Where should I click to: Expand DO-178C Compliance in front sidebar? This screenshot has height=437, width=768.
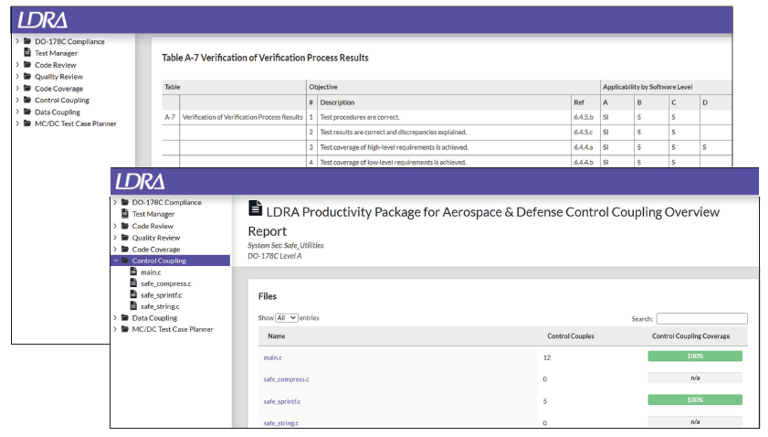[x=115, y=202]
